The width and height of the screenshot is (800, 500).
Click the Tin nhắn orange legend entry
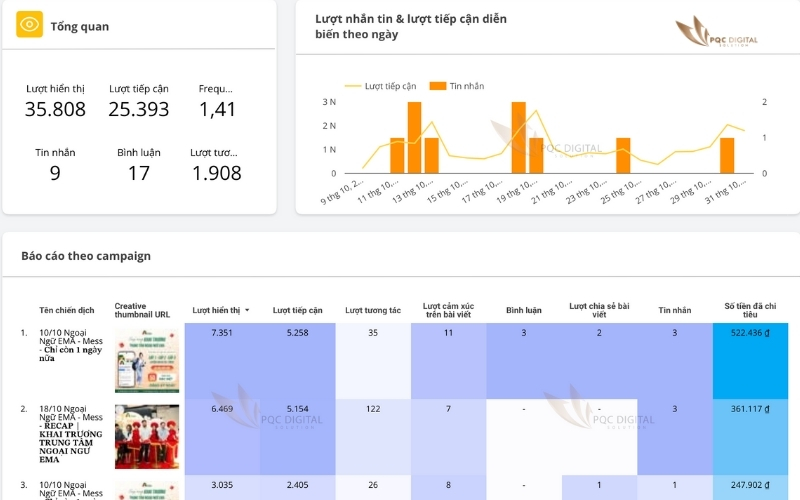[457, 86]
